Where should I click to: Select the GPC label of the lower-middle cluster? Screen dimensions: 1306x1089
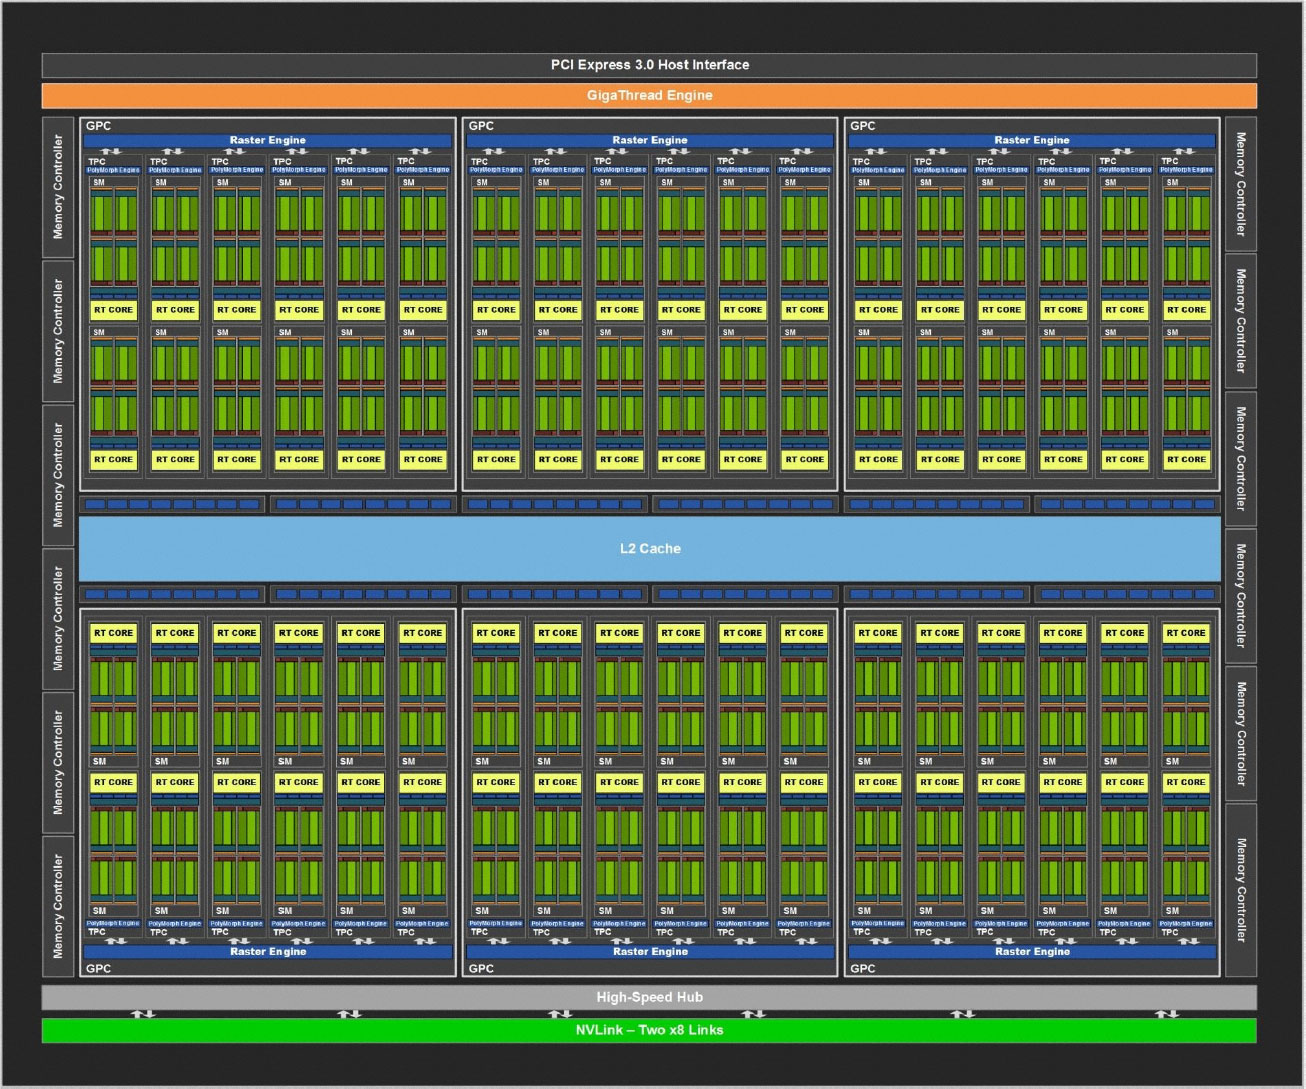pos(481,969)
